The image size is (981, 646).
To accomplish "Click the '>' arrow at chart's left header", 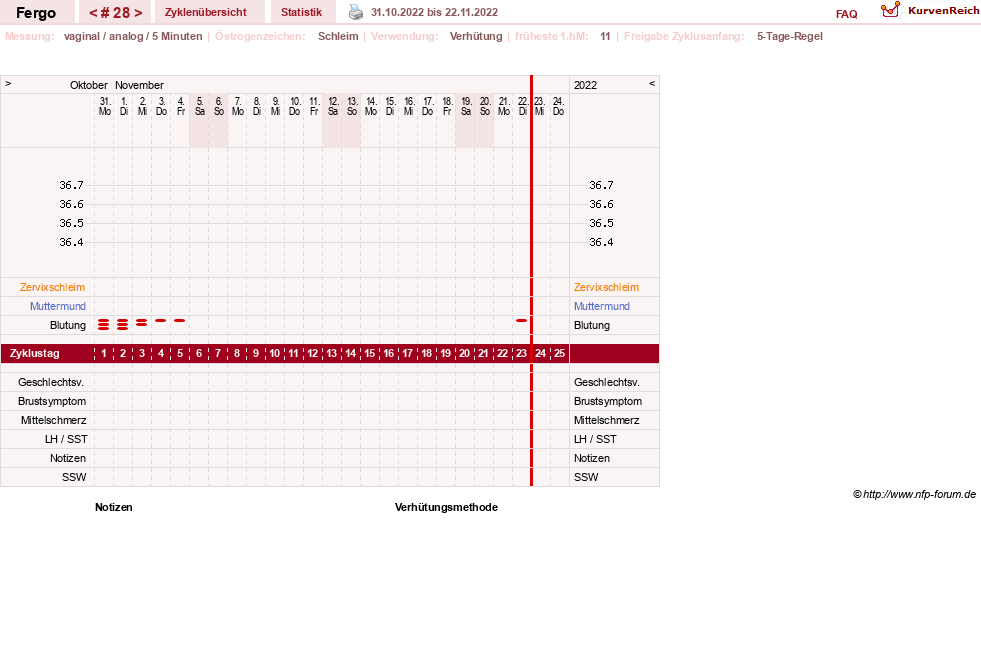I will 8,83.
